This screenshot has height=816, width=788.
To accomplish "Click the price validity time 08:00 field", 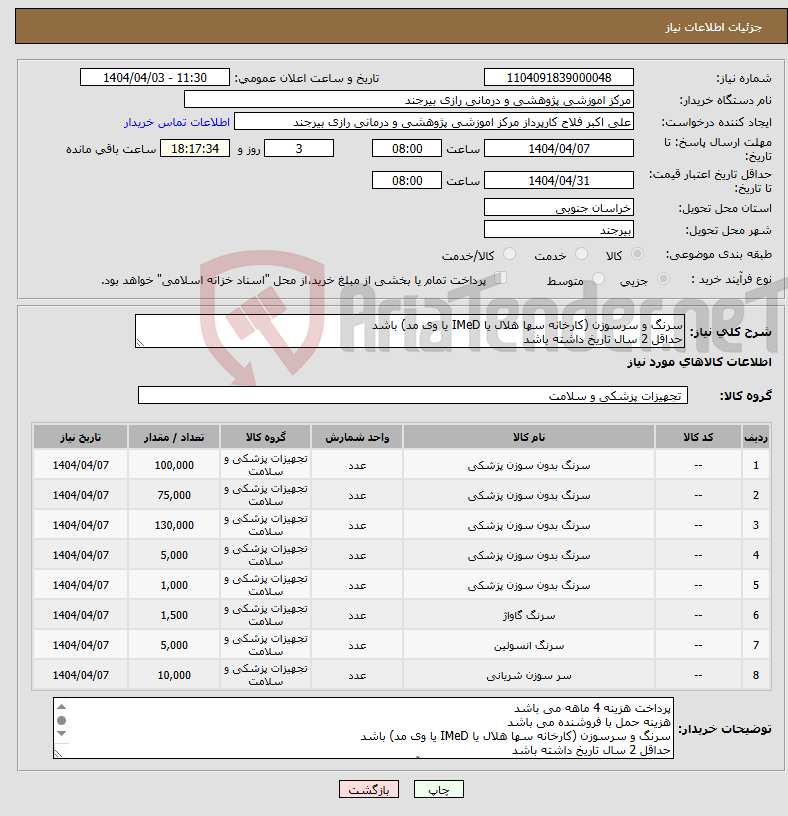I will point(406,181).
